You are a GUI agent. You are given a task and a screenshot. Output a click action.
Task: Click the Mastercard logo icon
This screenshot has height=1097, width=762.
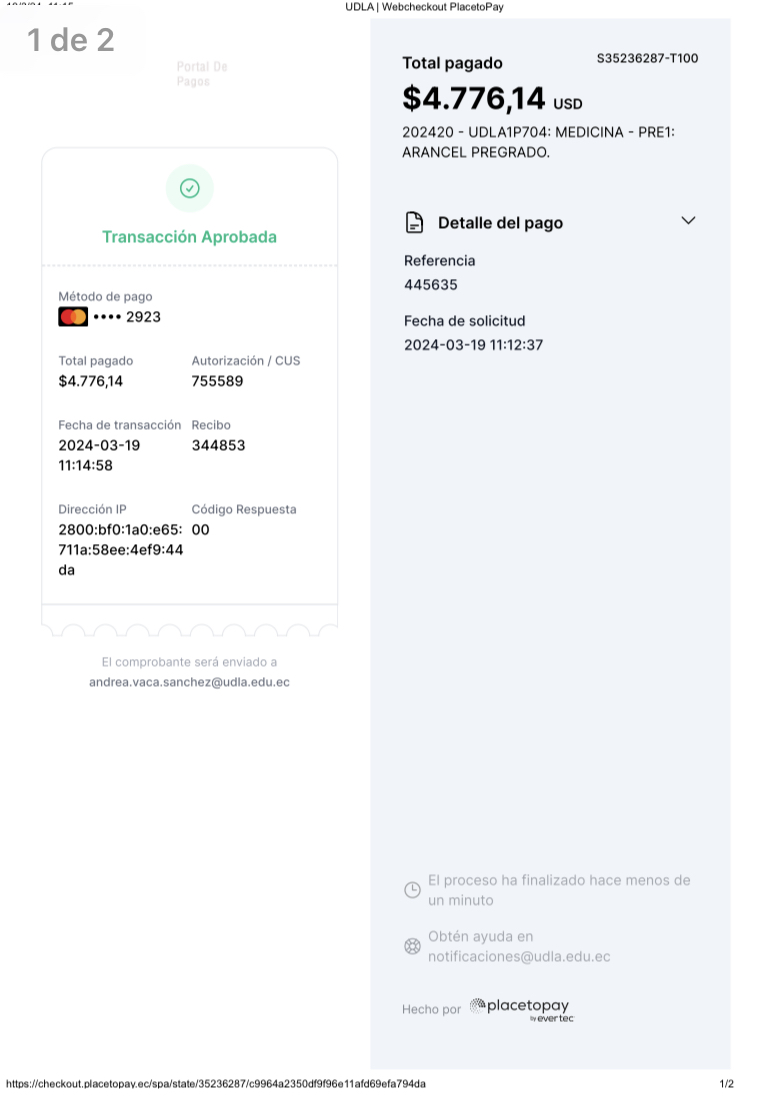click(x=73, y=317)
